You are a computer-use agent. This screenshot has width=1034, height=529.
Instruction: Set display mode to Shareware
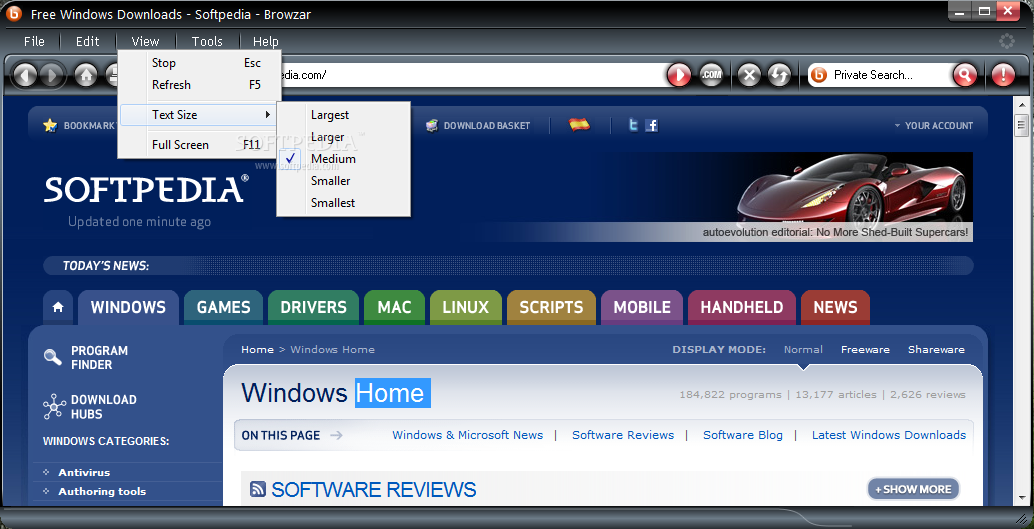936,350
